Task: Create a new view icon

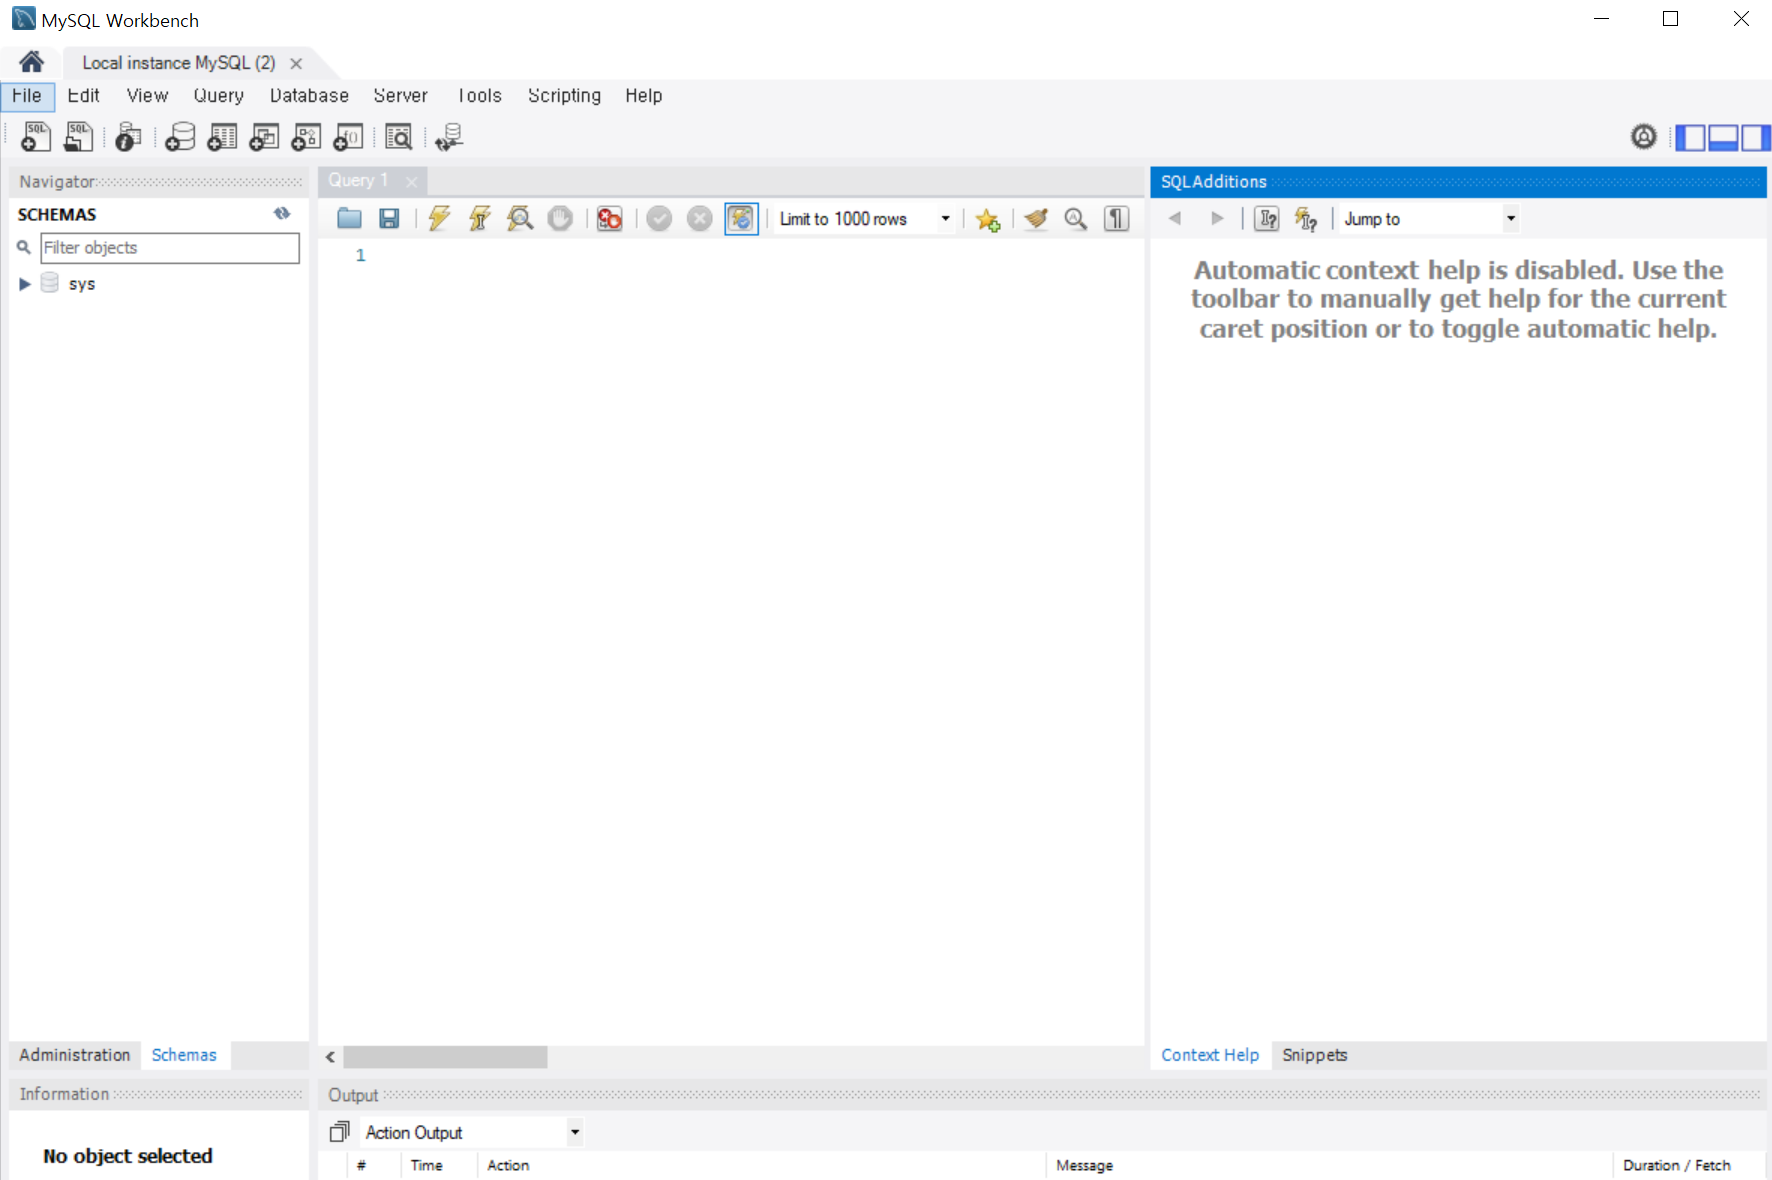Action: coord(264,136)
